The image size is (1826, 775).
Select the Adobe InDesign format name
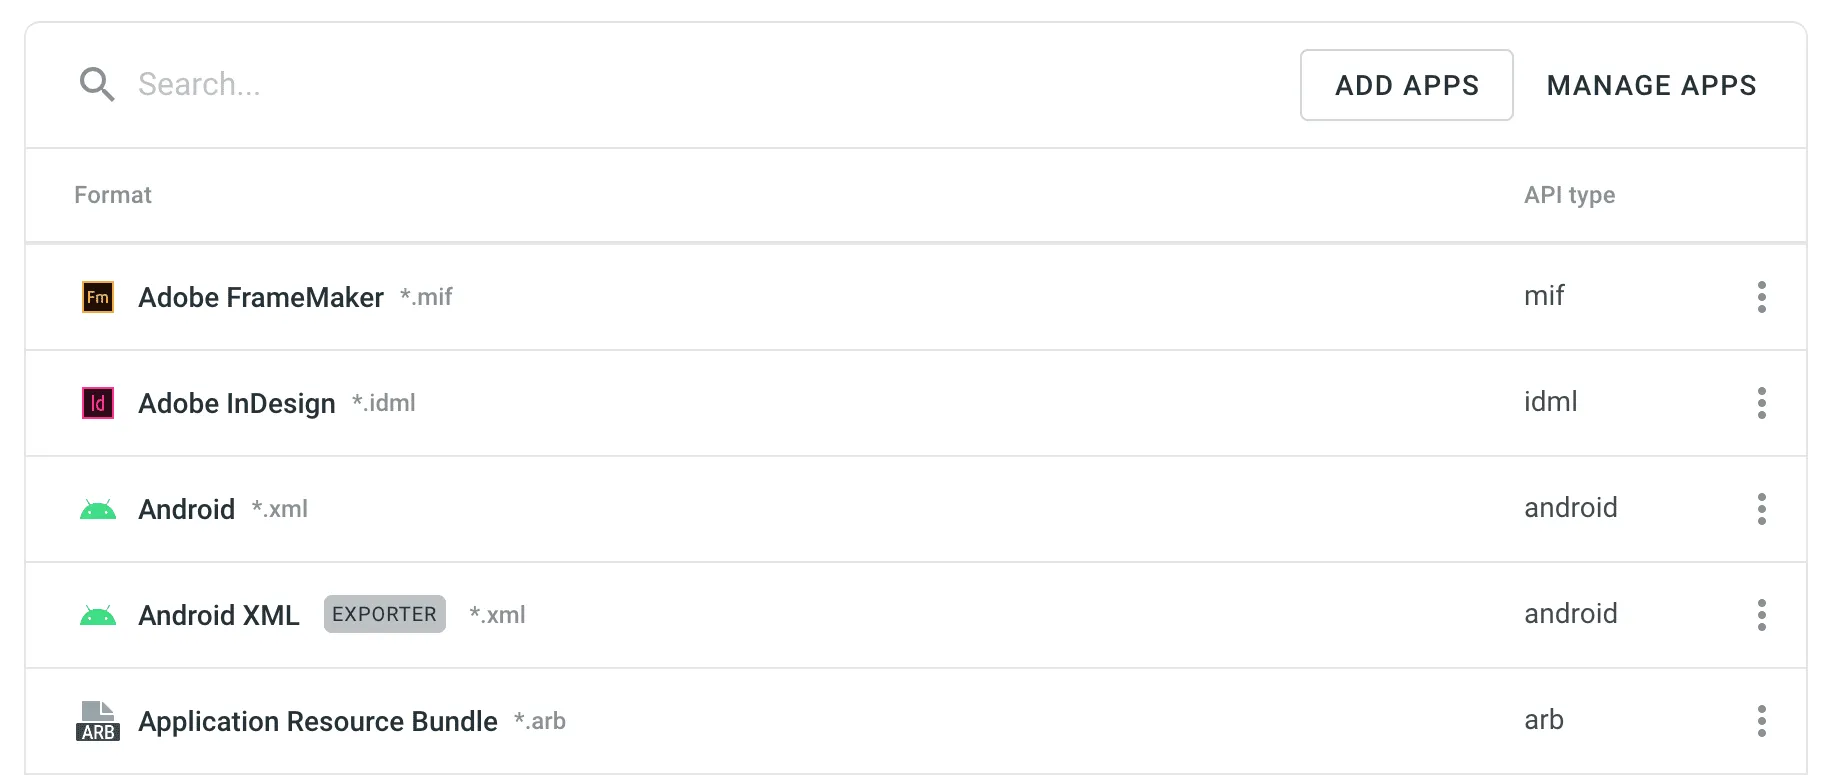tap(237, 403)
